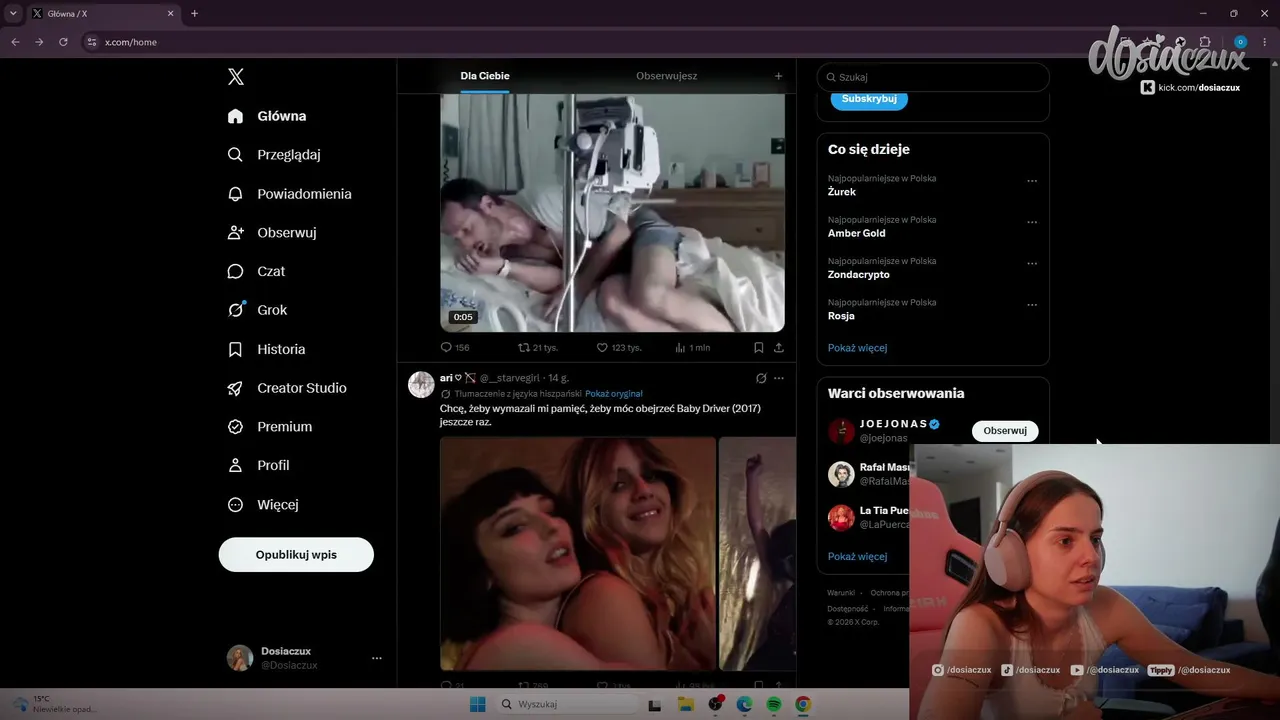Screen dimensions: 1280x720
Task: Open the Baby Driver photo of two women
Action: pos(578,553)
